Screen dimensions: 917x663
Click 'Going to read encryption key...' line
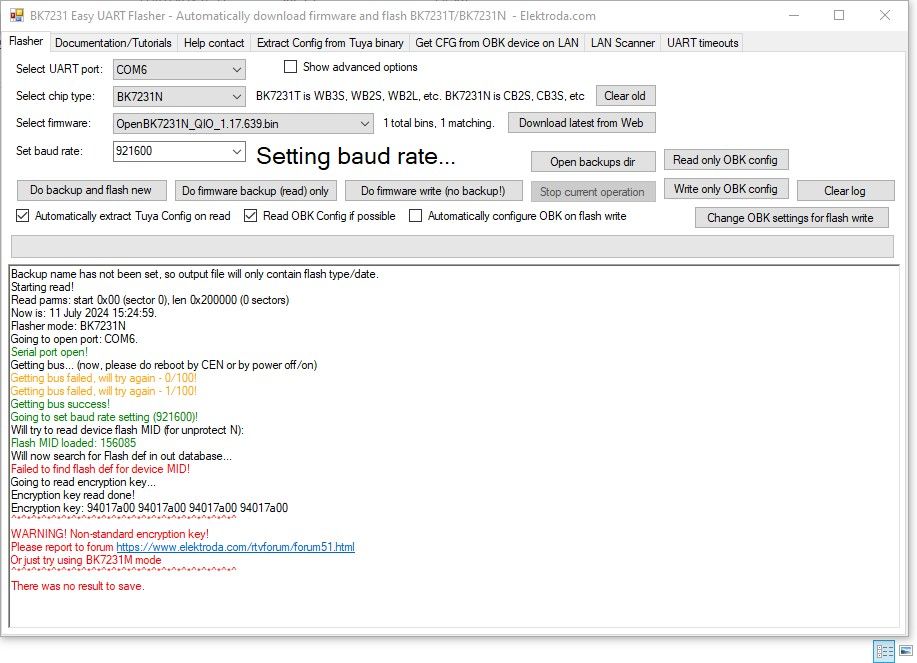tap(84, 482)
